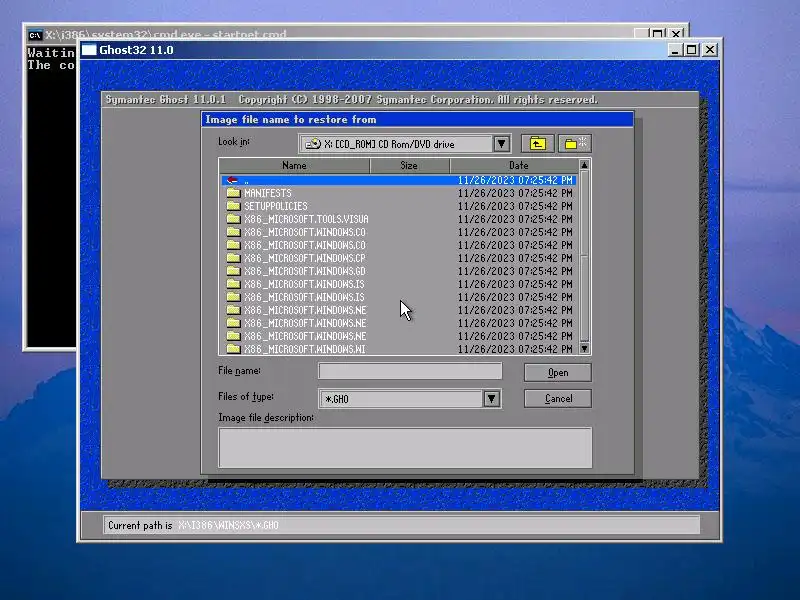Click the MANIFESTS folder icon
The image size is (800, 600).
[x=233, y=193]
